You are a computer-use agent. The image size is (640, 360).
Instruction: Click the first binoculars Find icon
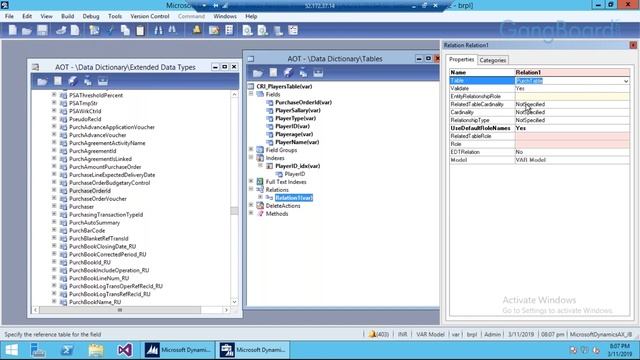point(158,30)
